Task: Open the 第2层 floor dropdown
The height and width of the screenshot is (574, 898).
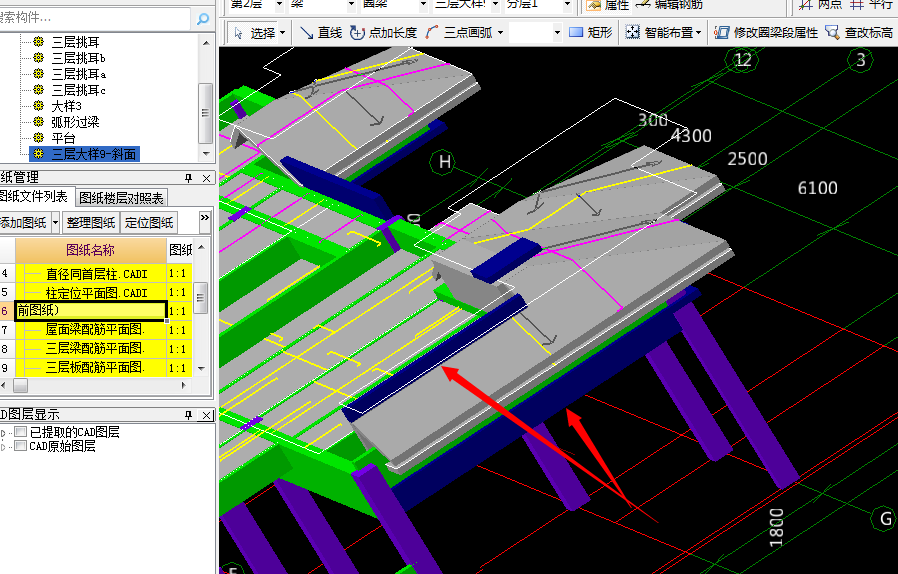Action: 279,5
